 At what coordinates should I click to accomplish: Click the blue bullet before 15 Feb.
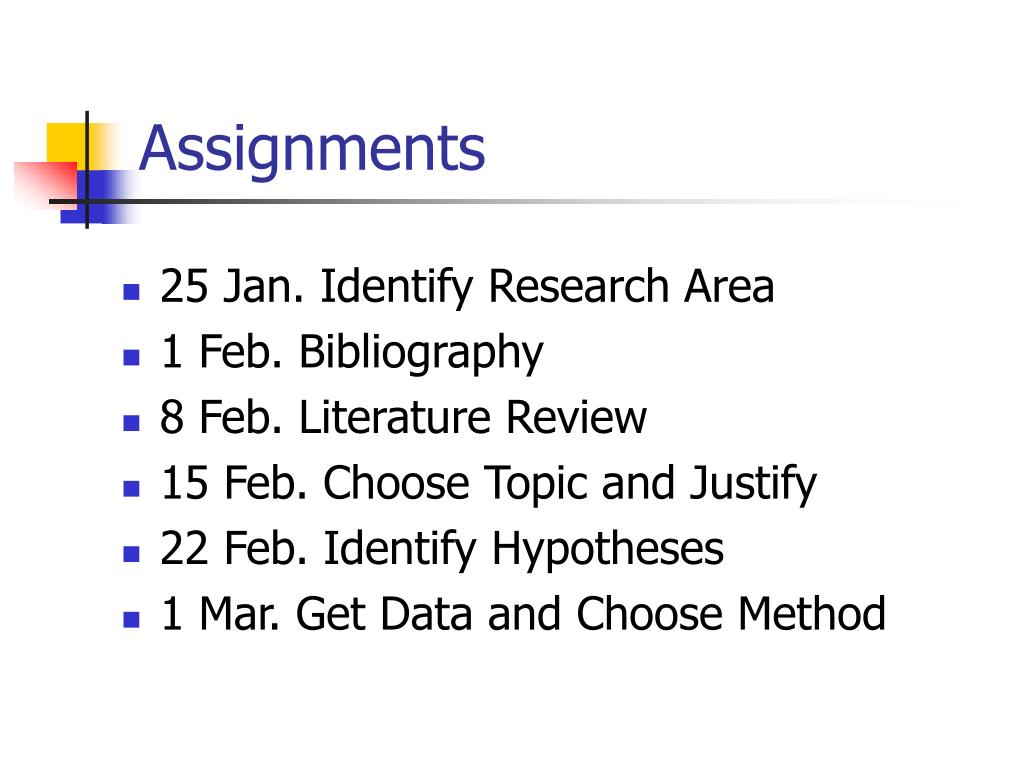pos(131,488)
